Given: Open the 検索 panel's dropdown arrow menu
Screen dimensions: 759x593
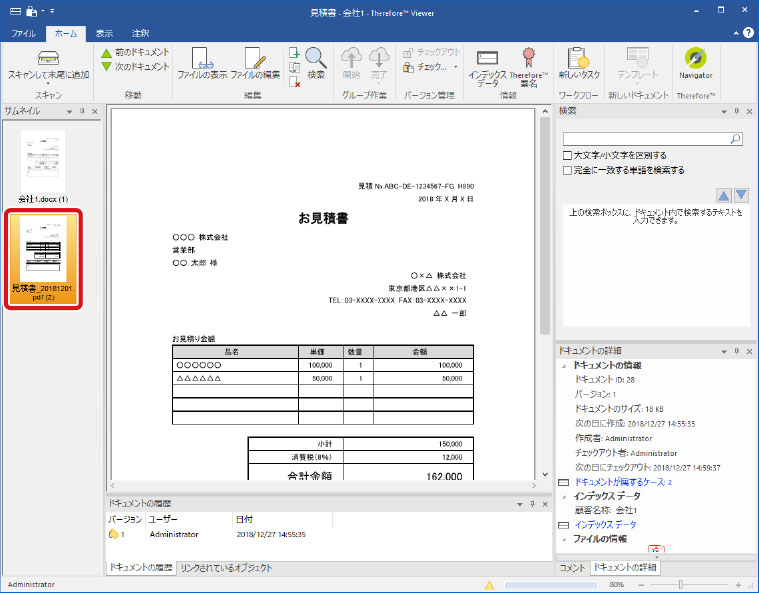Looking at the screenshot, I should pyautogui.click(x=721, y=111).
